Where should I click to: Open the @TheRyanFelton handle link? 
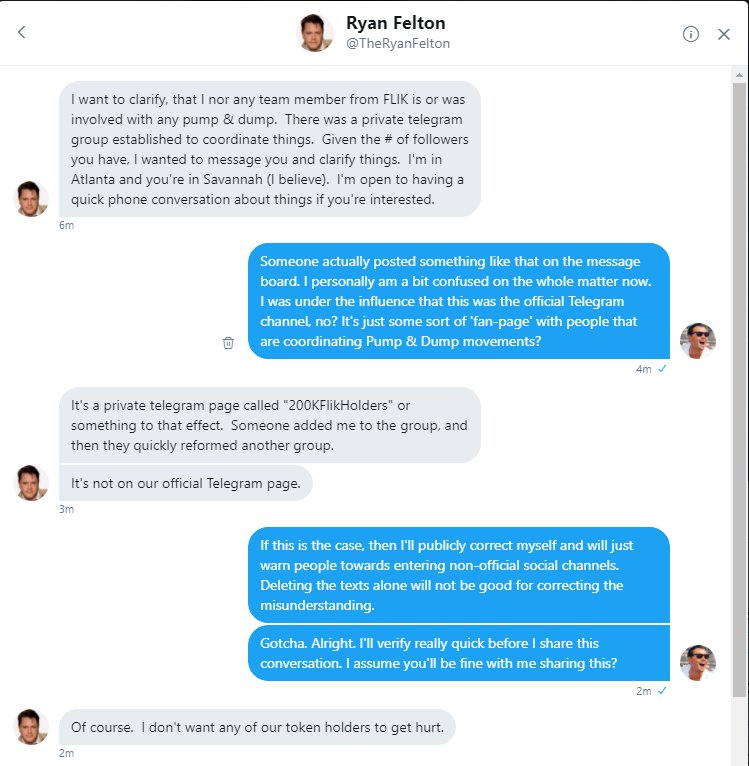pyautogui.click(x=398, y=43)
